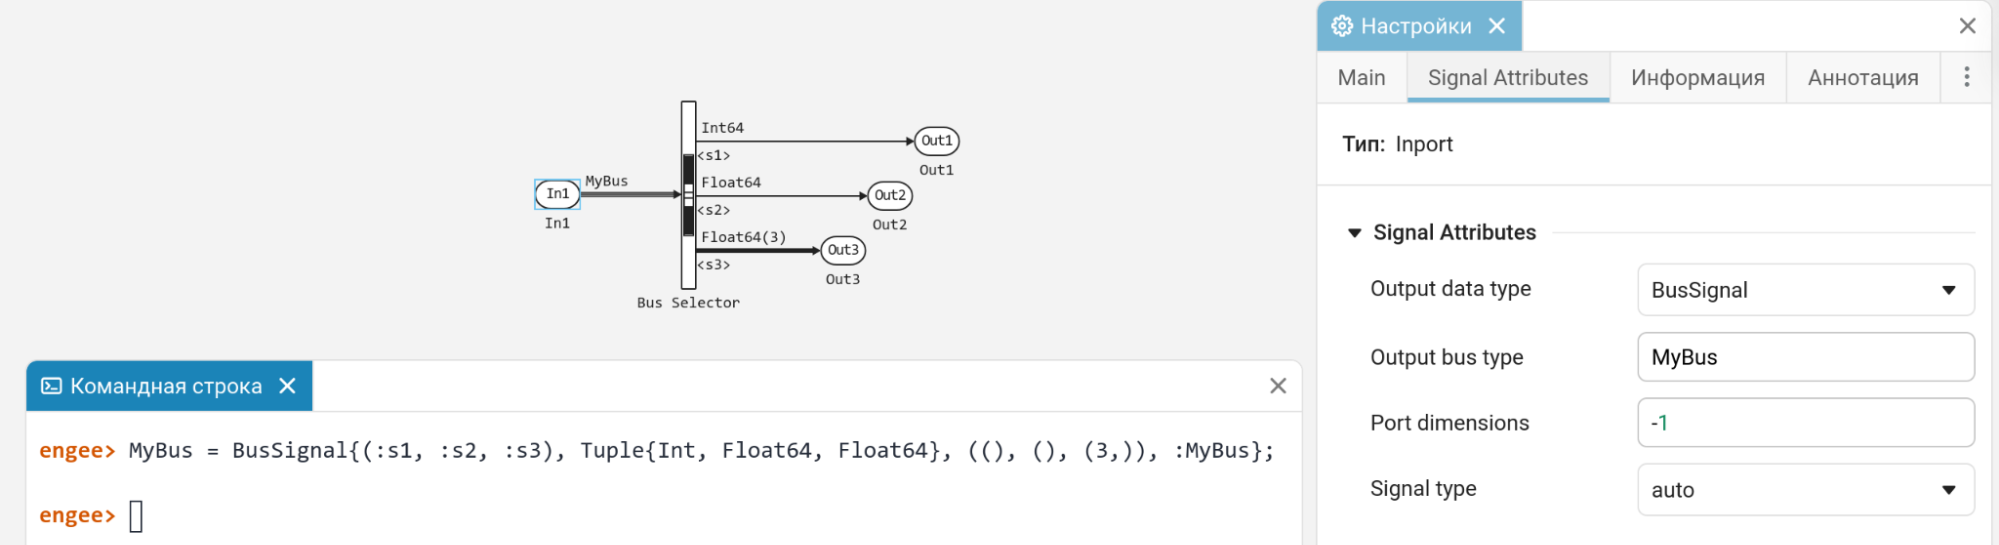1999x545 pixels.
Task: Close the settings side panel
Action: 1967,26
